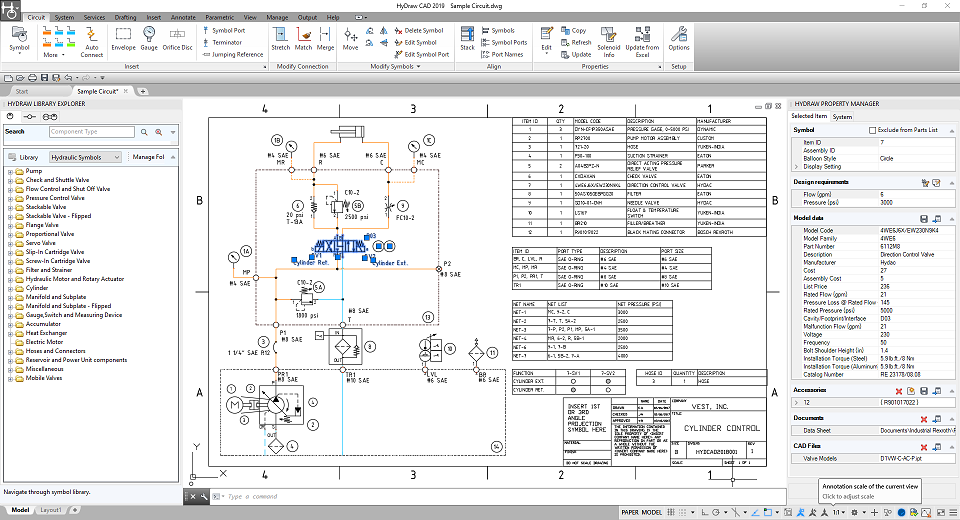Select the Orifice Disc tool
The image size is (960, 520).
tap(178, 39)
